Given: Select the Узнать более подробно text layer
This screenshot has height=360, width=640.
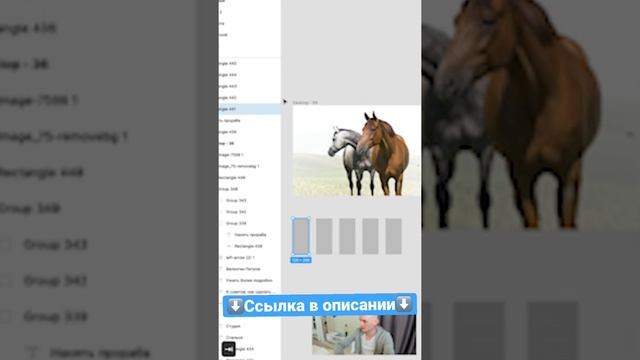Looking at the screenshot, I should [x=250, y=280].
